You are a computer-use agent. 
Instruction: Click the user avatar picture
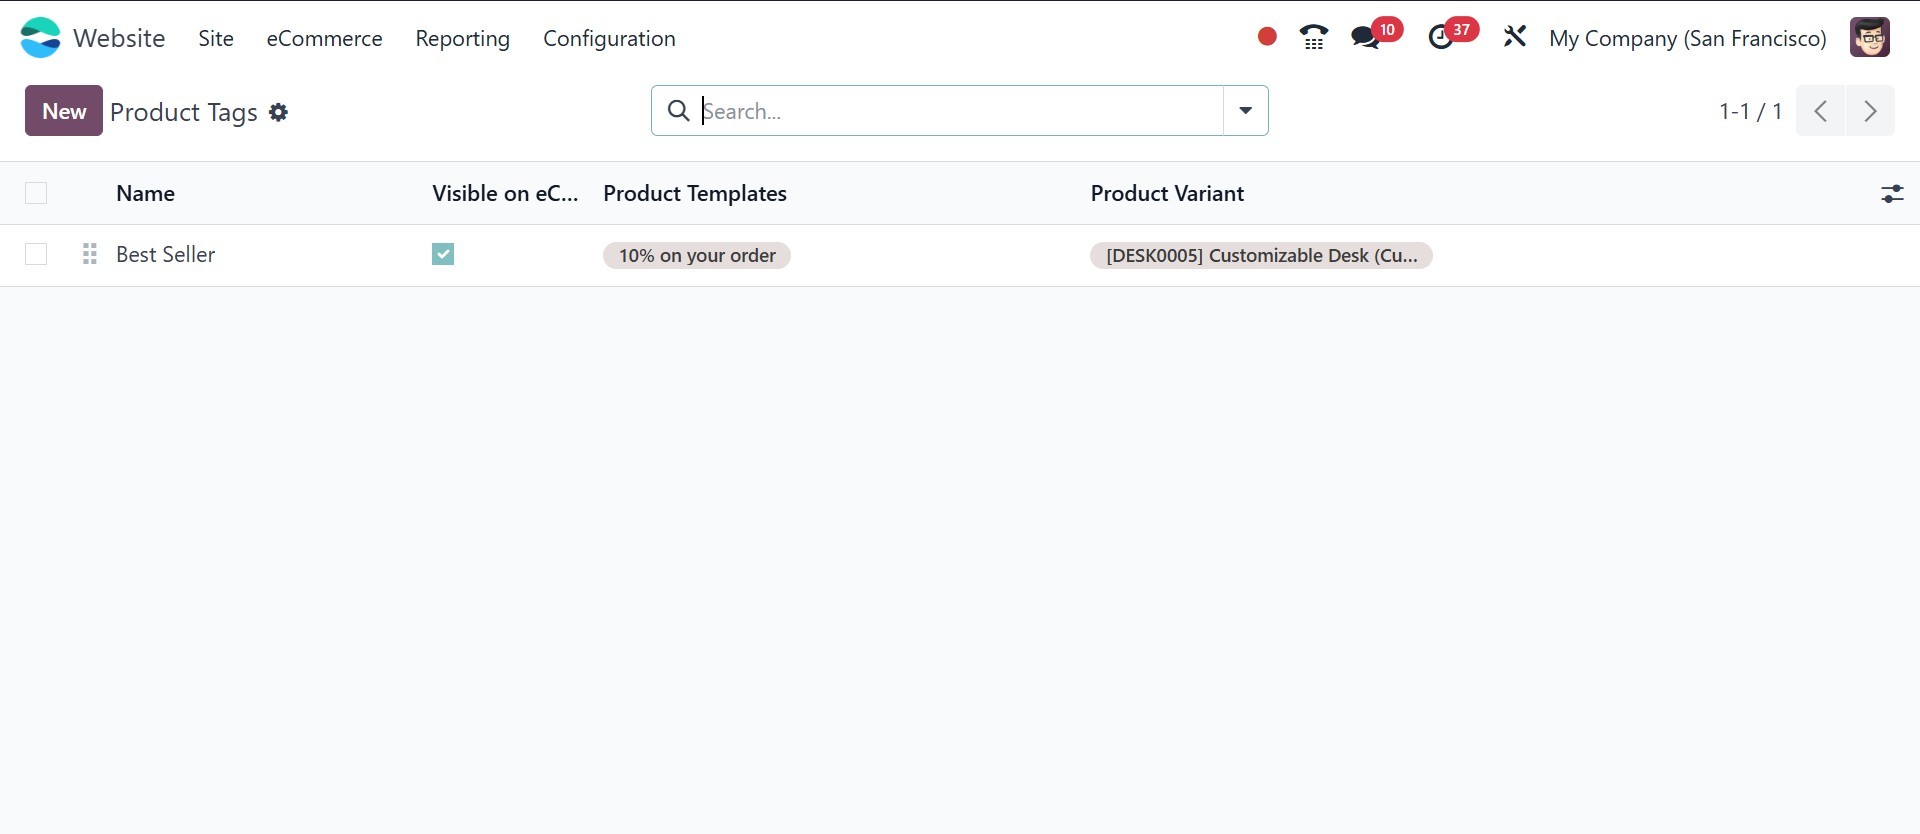tap(1869, 38)
